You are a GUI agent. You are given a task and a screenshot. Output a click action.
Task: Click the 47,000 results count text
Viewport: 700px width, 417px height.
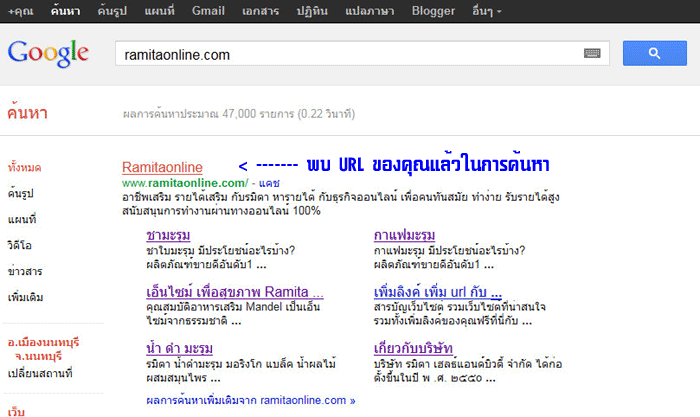coord(239,114)
